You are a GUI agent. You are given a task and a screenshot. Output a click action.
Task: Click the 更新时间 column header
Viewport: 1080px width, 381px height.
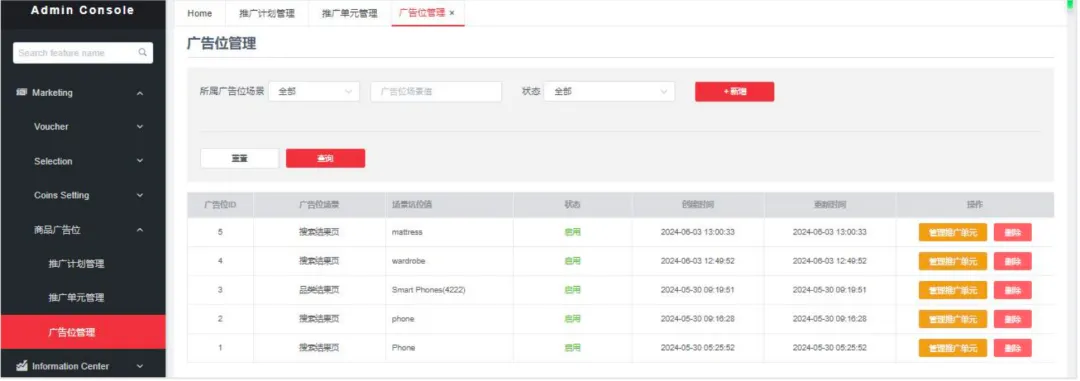click(x=830, y=205)
